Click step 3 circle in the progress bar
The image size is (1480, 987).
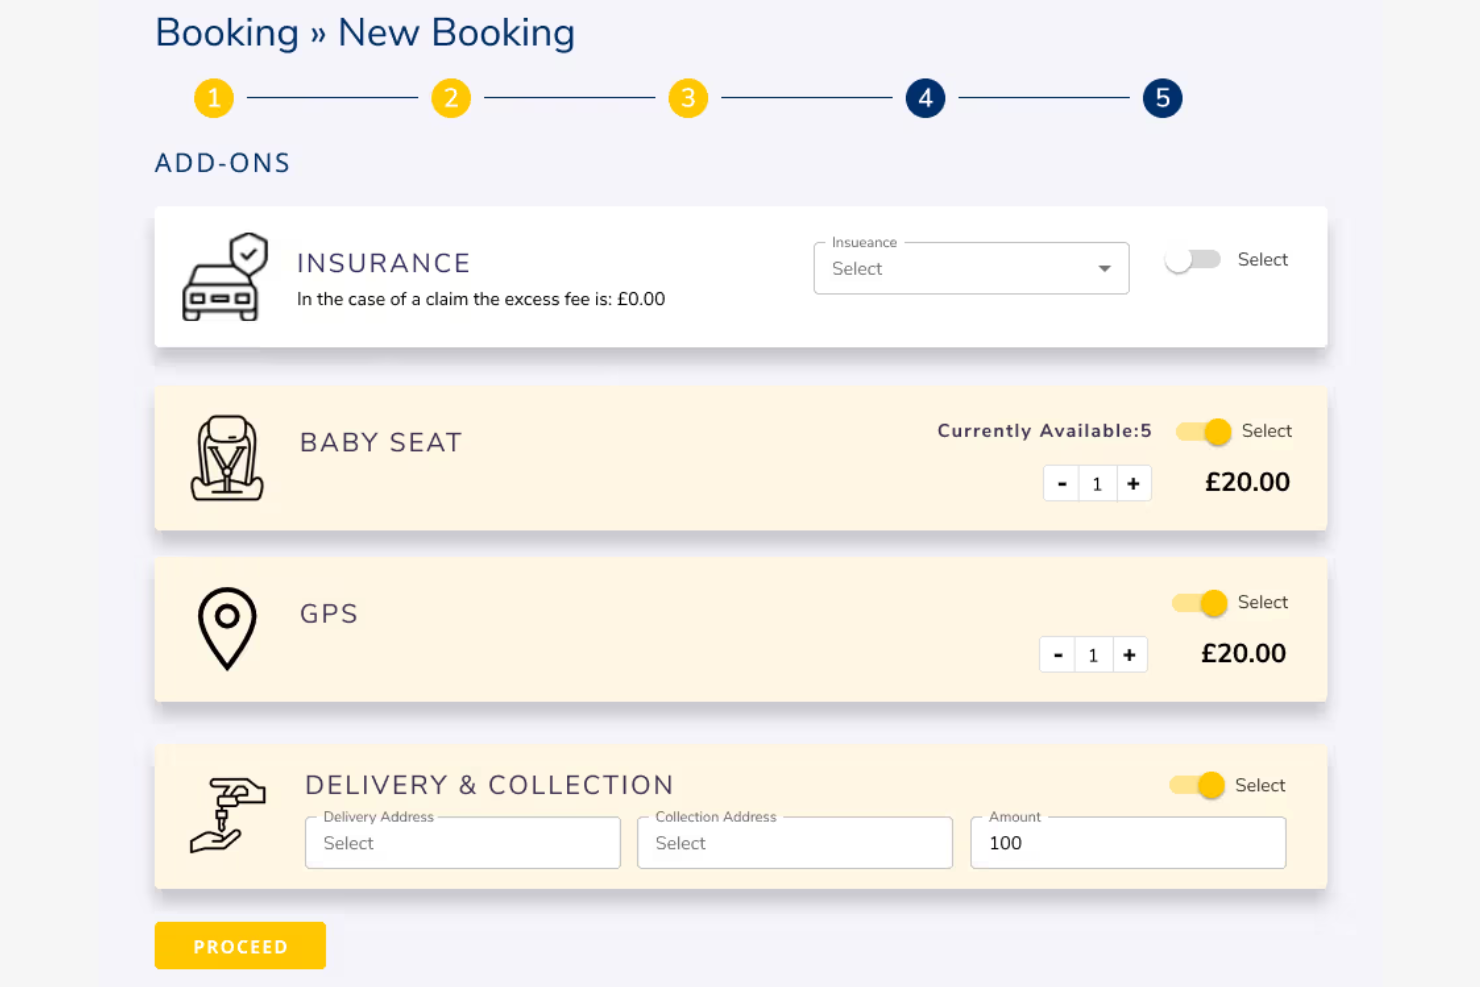coord(687,98)
